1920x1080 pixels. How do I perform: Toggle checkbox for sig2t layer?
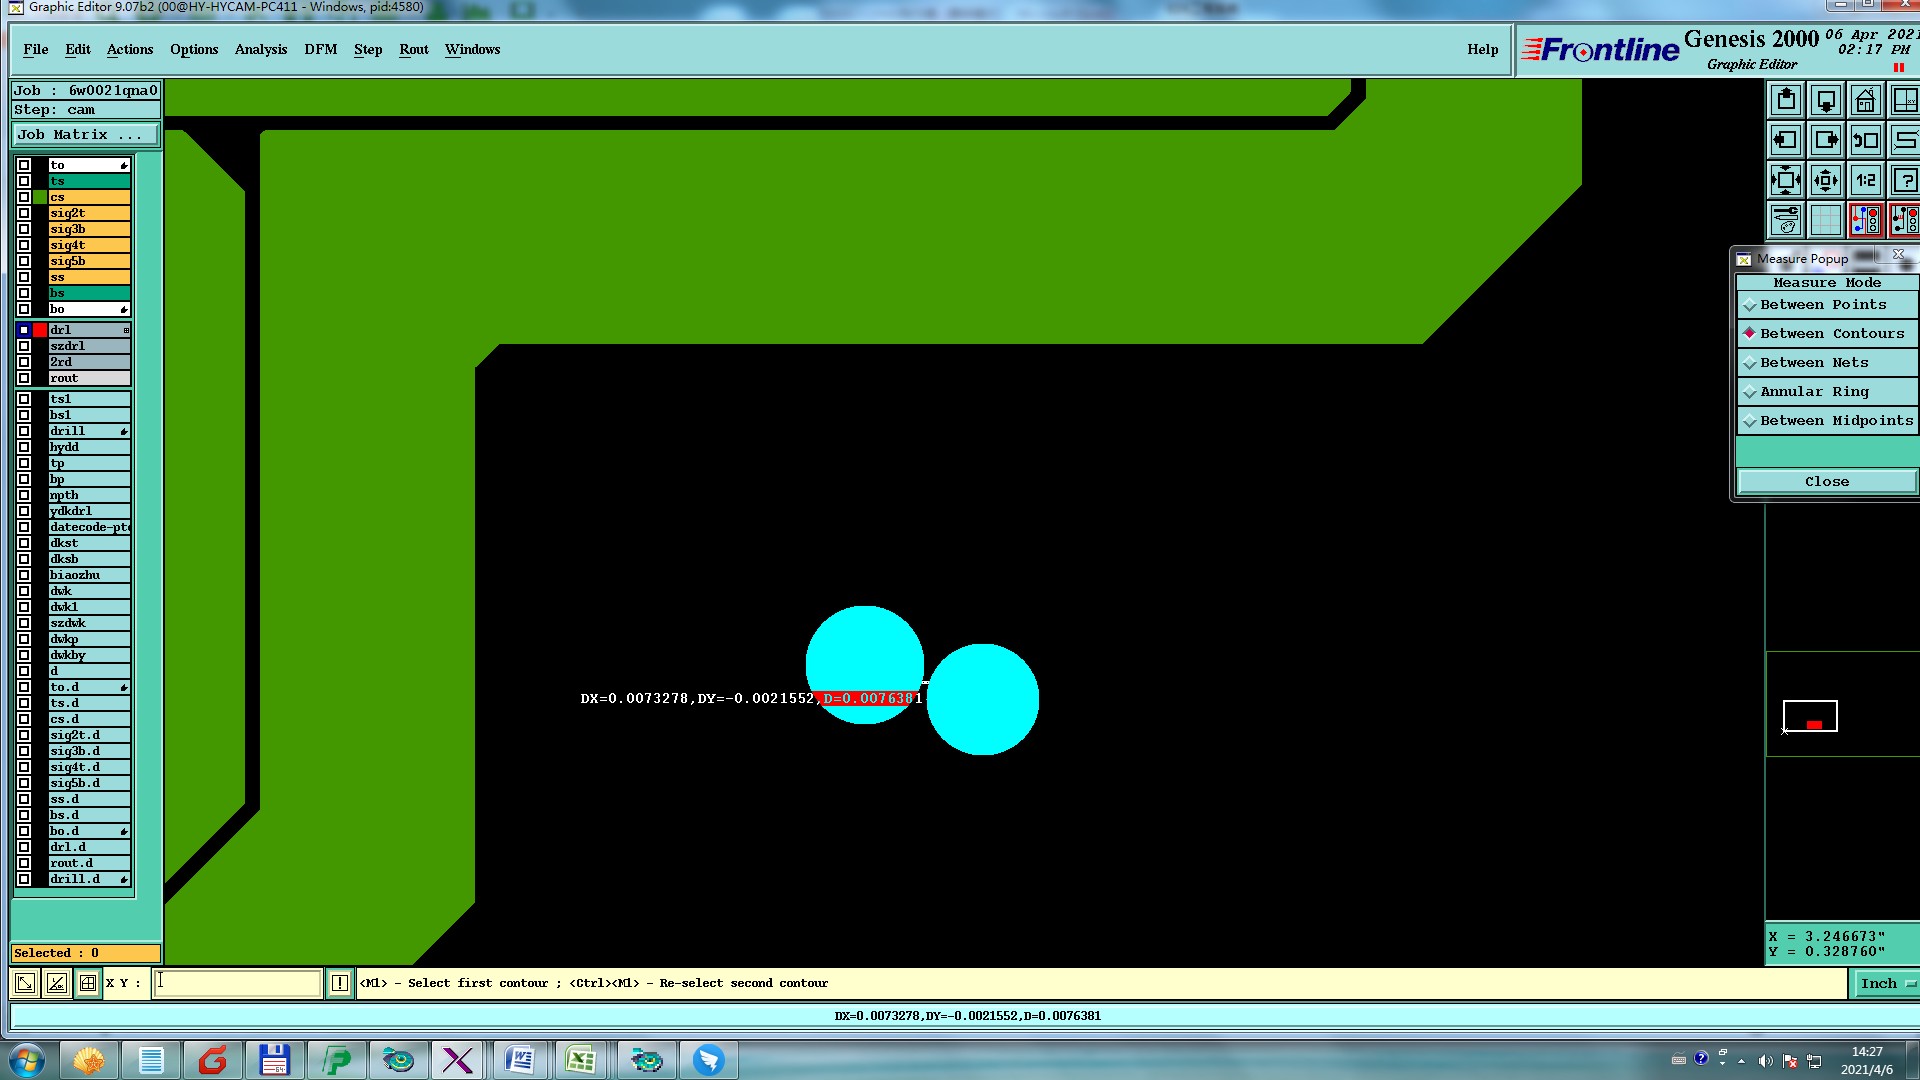tap(24, 213)
